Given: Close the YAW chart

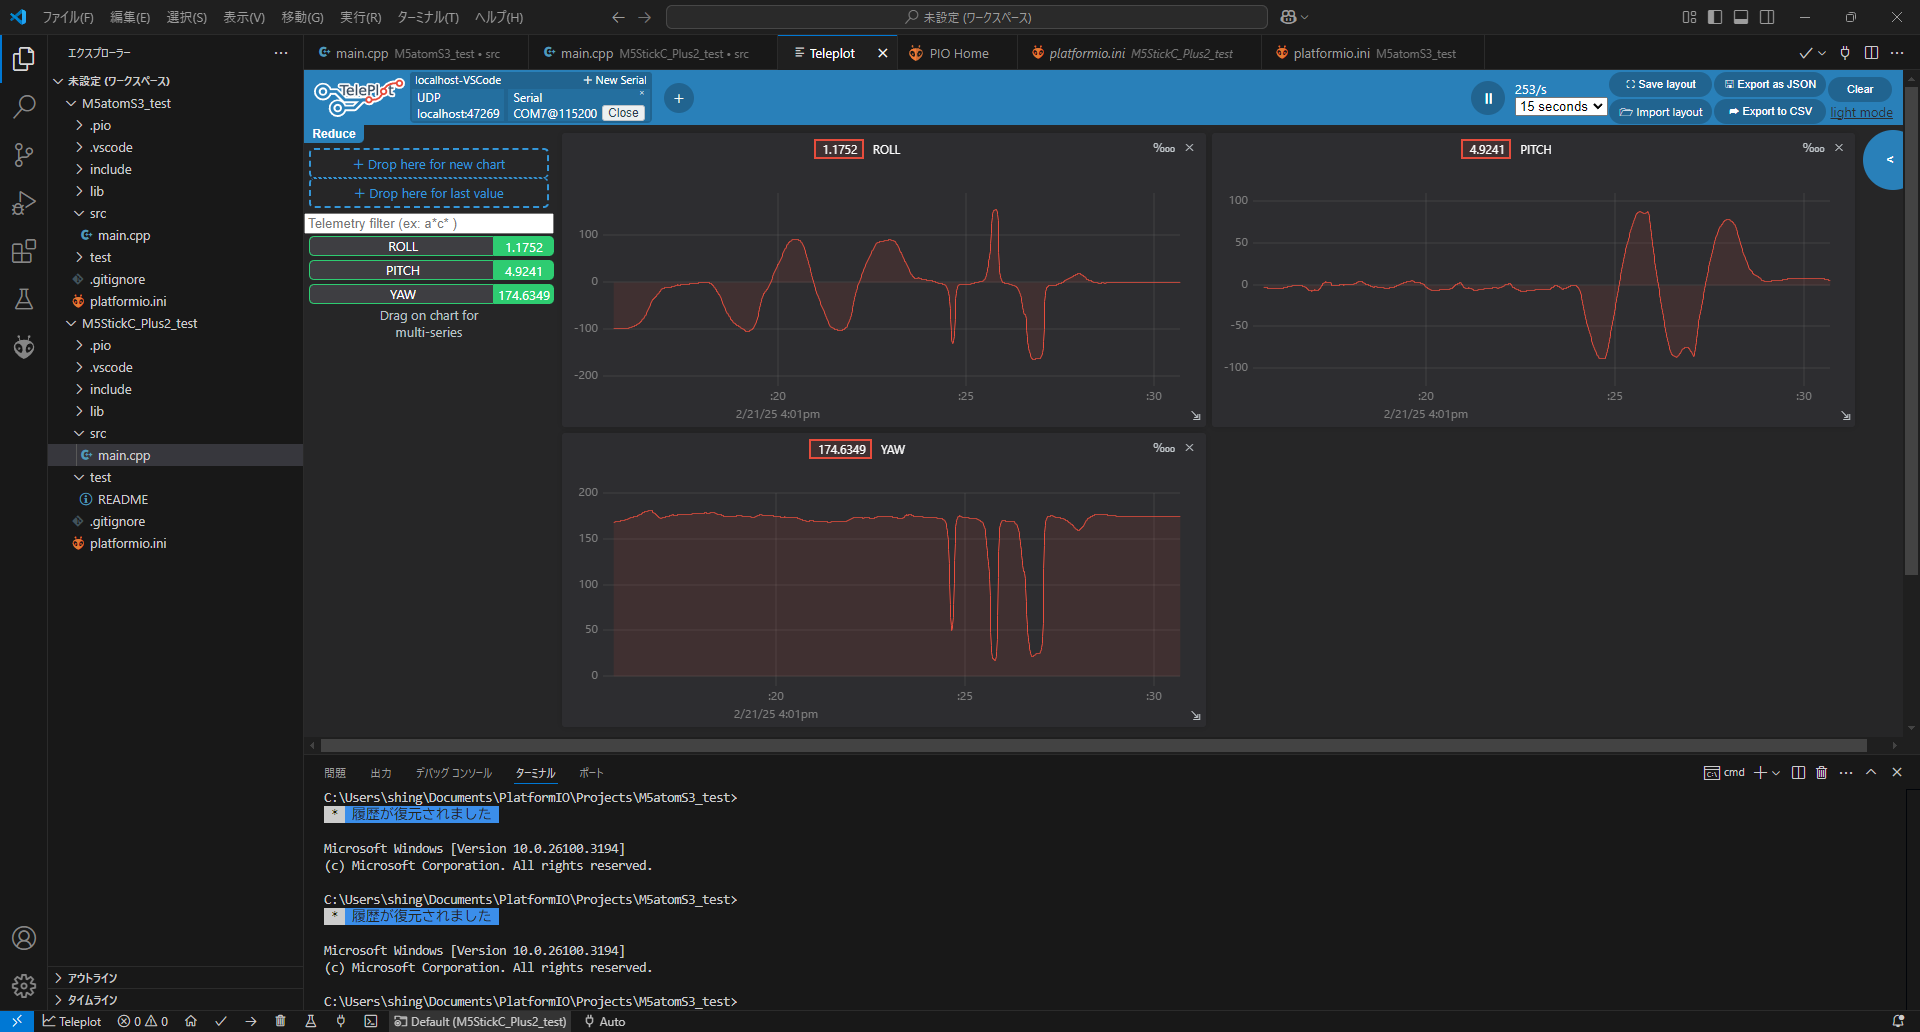Looking at the screenshot, I should [1190, 448].
